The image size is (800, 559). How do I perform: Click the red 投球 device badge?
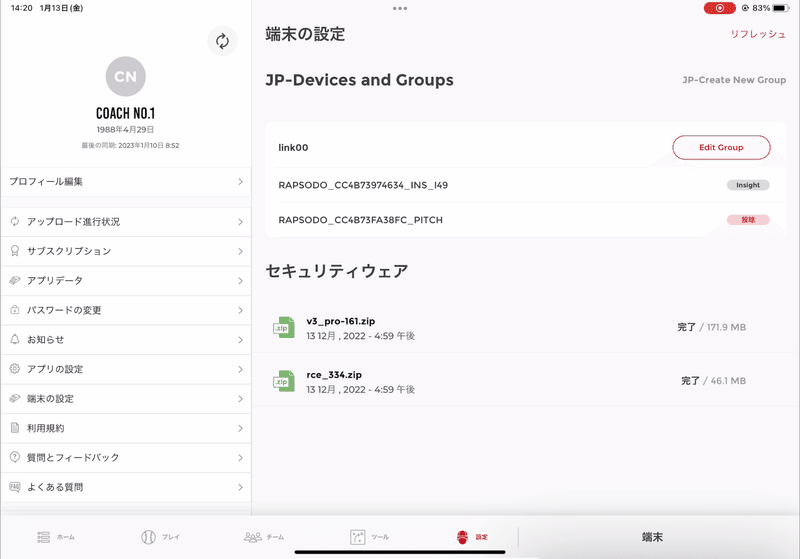[748, 220]
